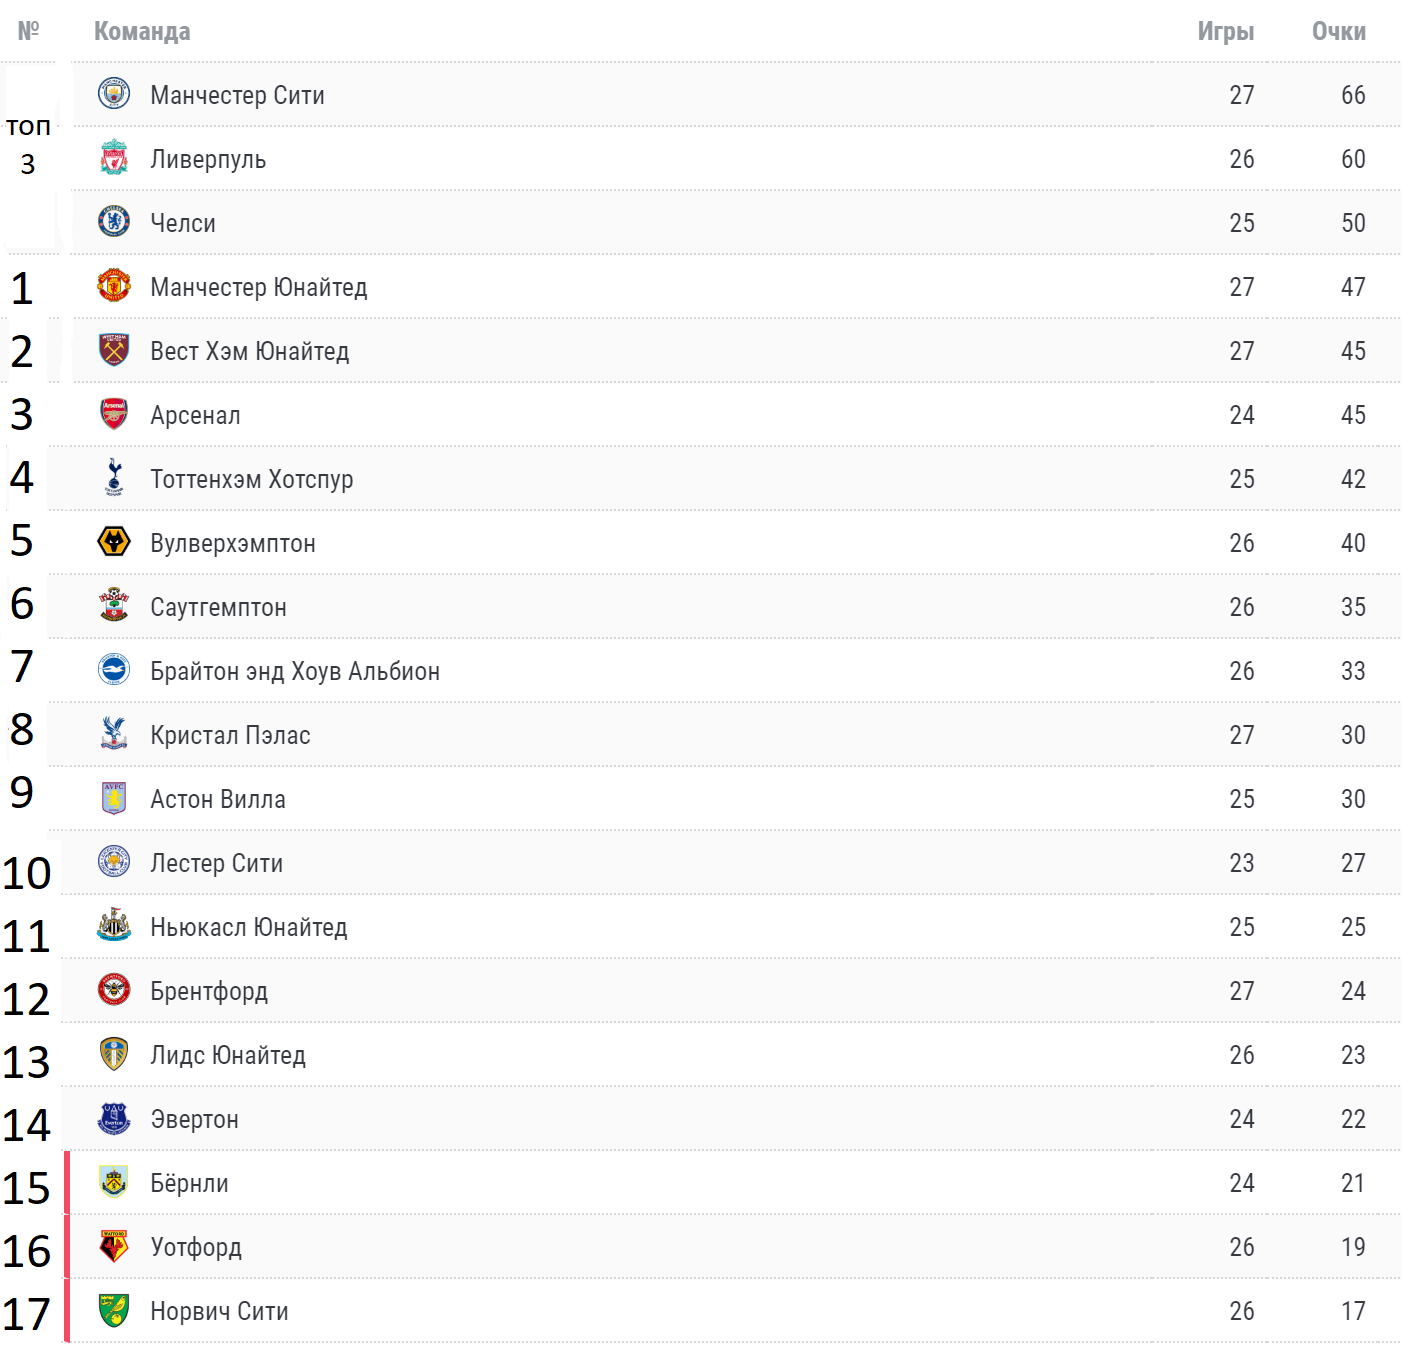Viewport: 1402px width, 1367px height.
Task: Open Брайтон энд Хоув Альбион link
Action: coord(295,671)
